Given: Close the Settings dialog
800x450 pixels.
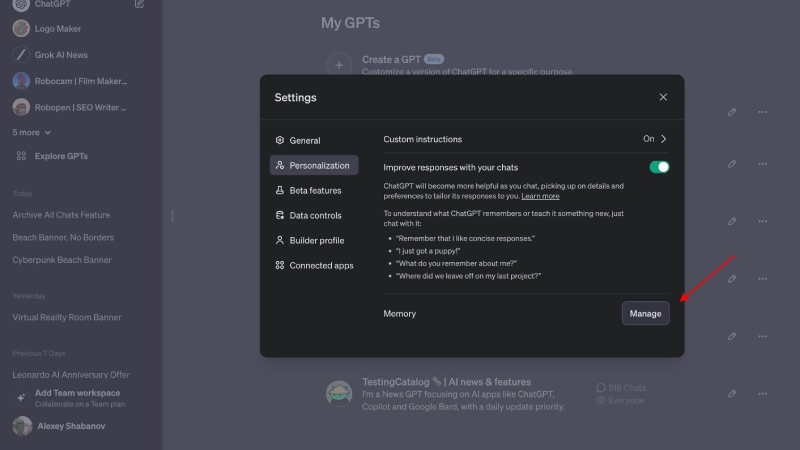Looking at the screenshot, I should 663,97.
